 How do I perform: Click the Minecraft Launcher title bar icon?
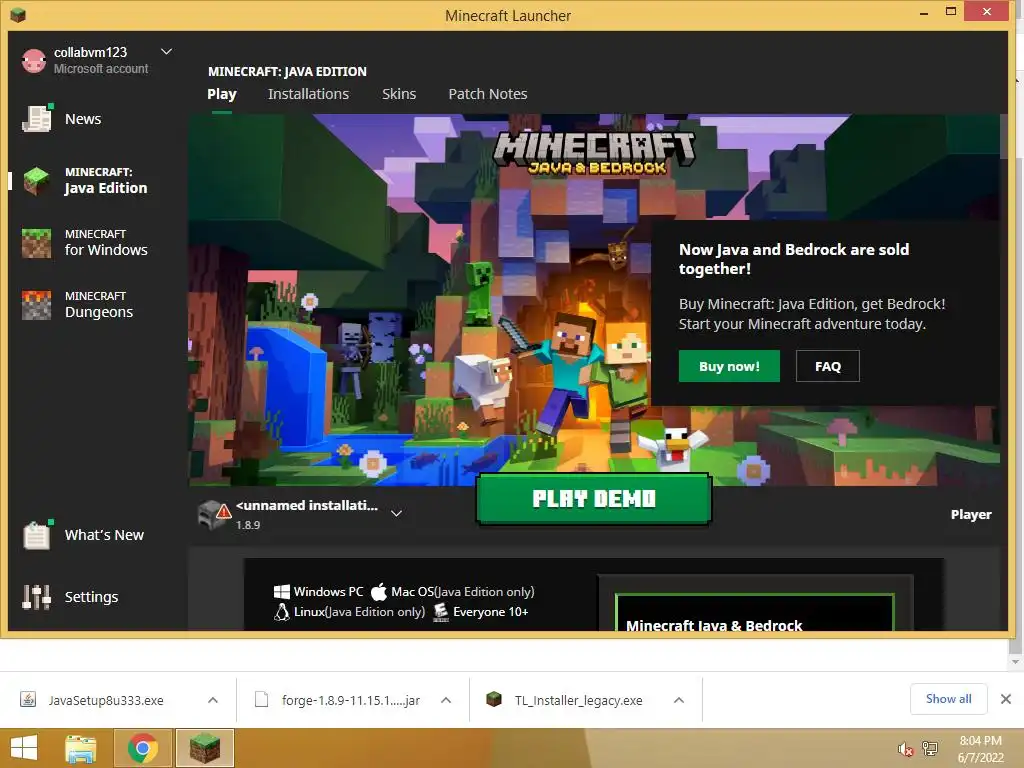(18, 14)
